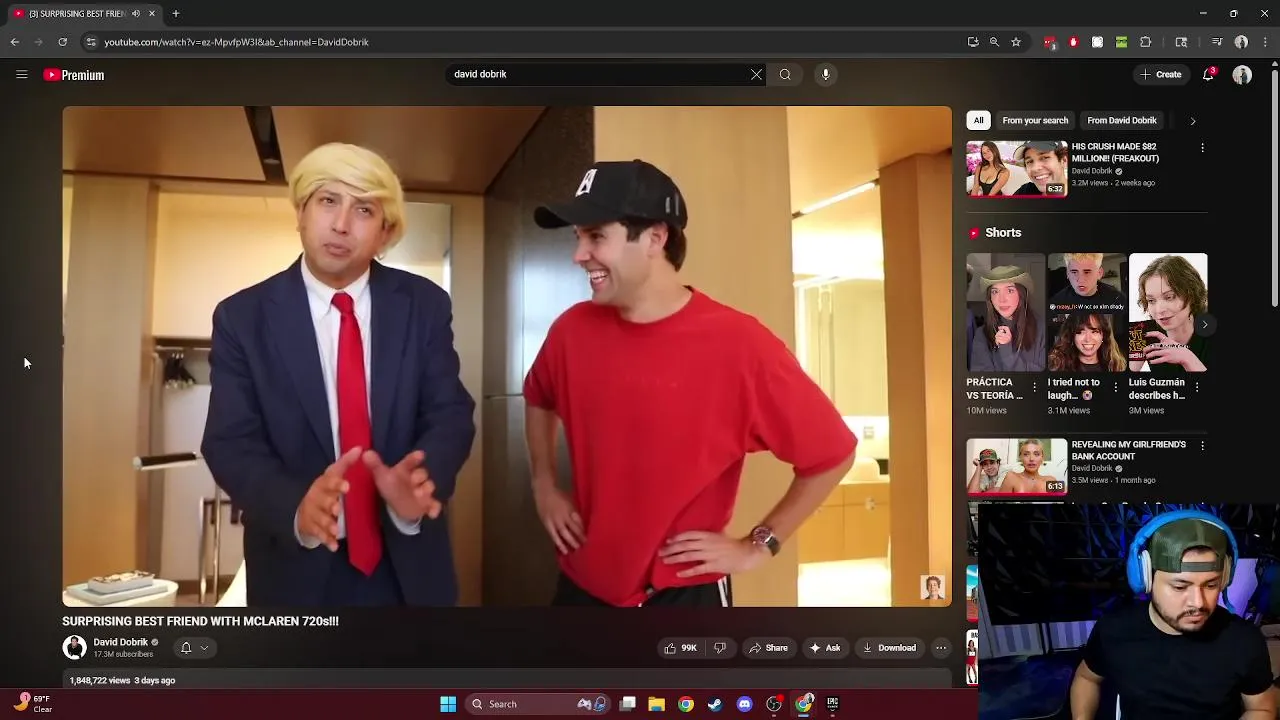Open options for PRÁCTICA VS TEORÍA short
Viewport: 1280px width, 720px height.
(x=1034, y=386)
